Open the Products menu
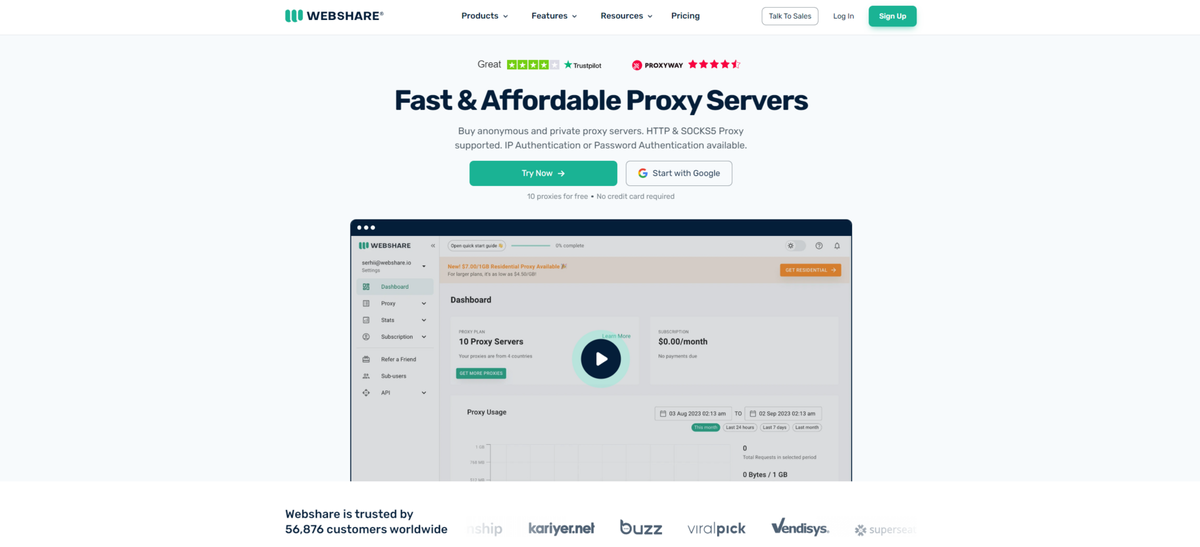The image size is (1200, 547). tap(485, 16)
